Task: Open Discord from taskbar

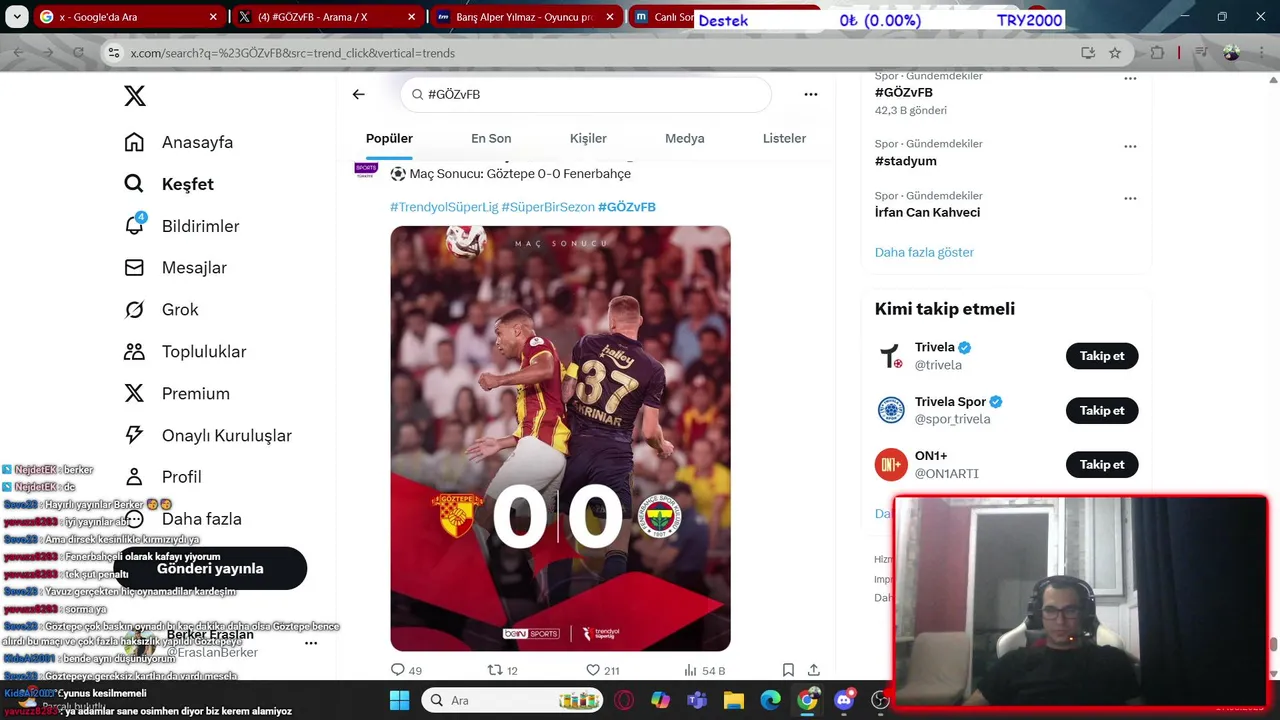Action: 844,700
